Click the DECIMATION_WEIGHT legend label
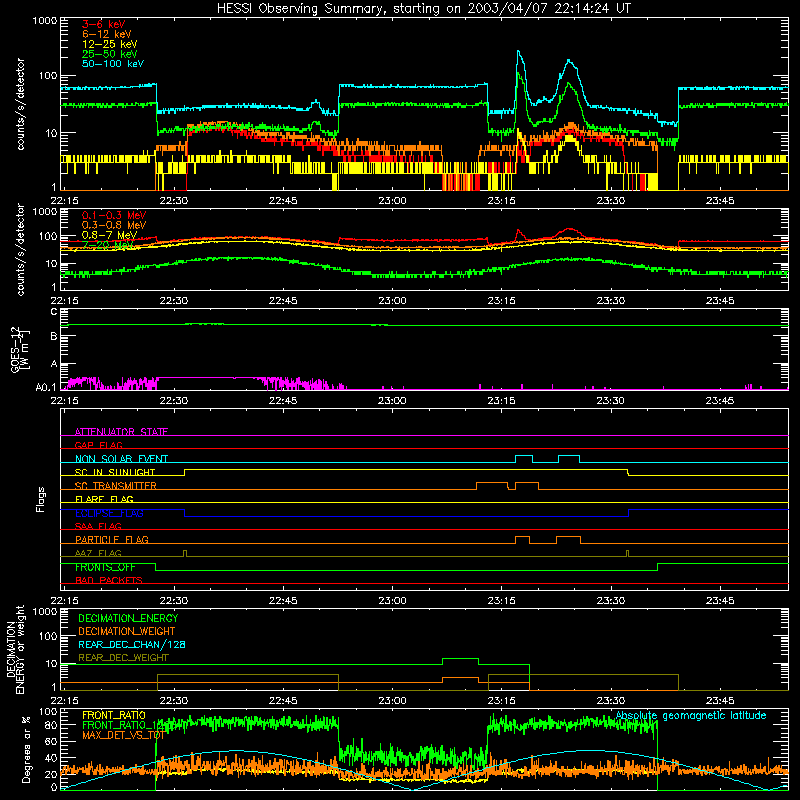Screen dimensions: 800x800 pyautogui.click(x=127, y=632)
